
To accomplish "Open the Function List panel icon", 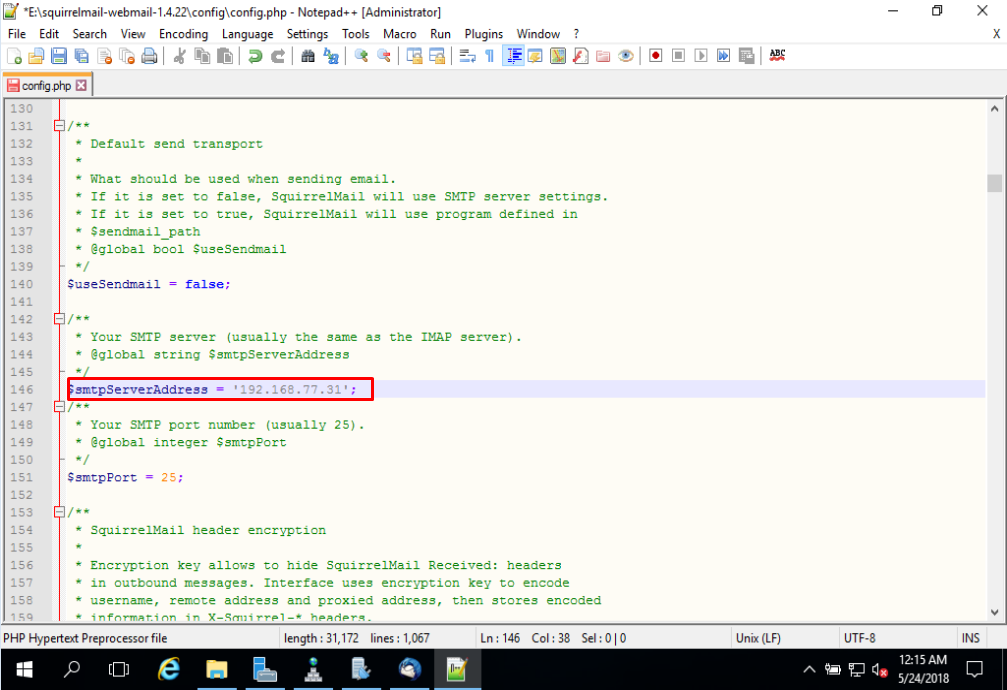I will 581,57.
